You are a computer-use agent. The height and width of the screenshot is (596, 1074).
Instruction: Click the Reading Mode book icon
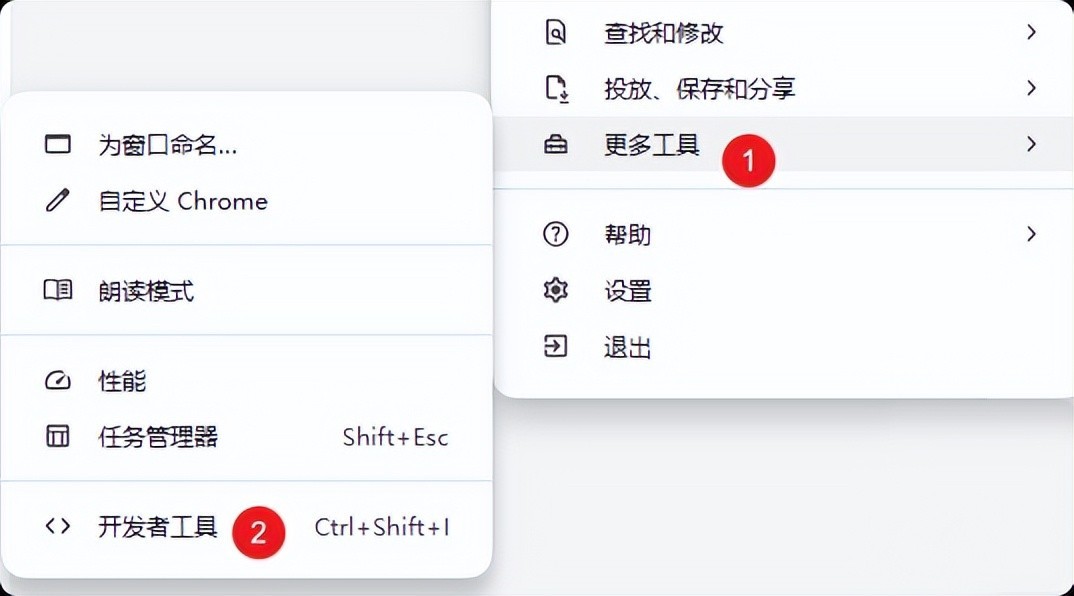point(58,291)
